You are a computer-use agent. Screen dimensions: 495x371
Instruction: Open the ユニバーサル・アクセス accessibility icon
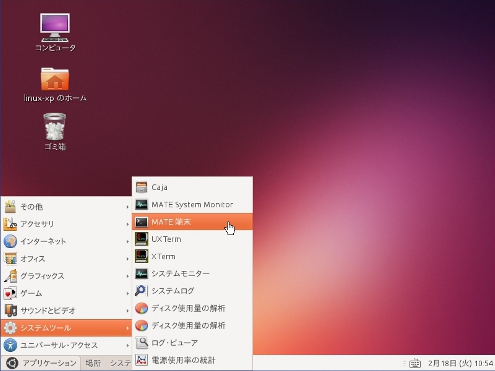(x=10, y=345)
